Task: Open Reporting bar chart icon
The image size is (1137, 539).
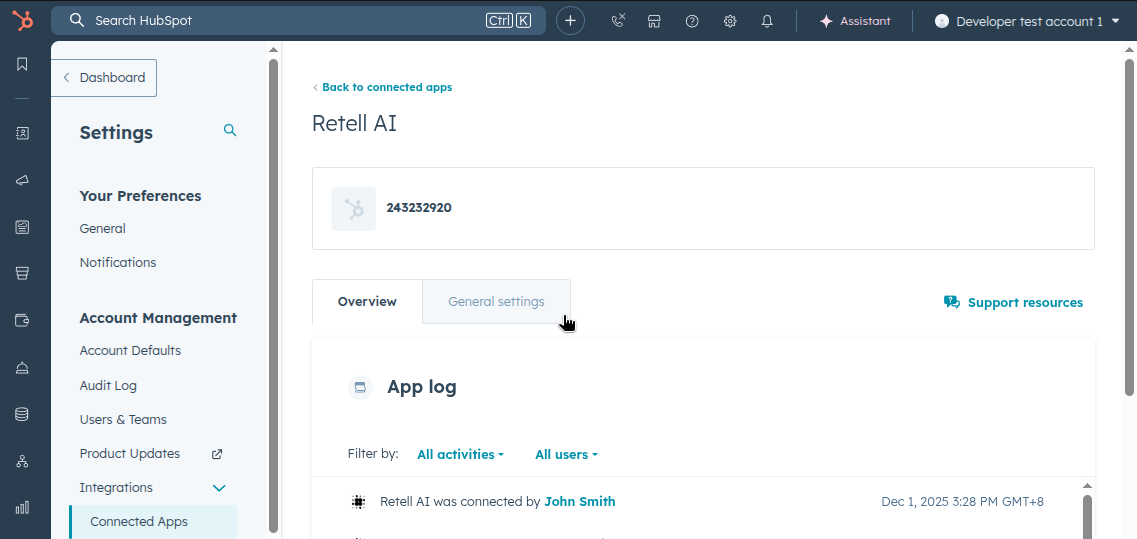Action: [22, 507]
